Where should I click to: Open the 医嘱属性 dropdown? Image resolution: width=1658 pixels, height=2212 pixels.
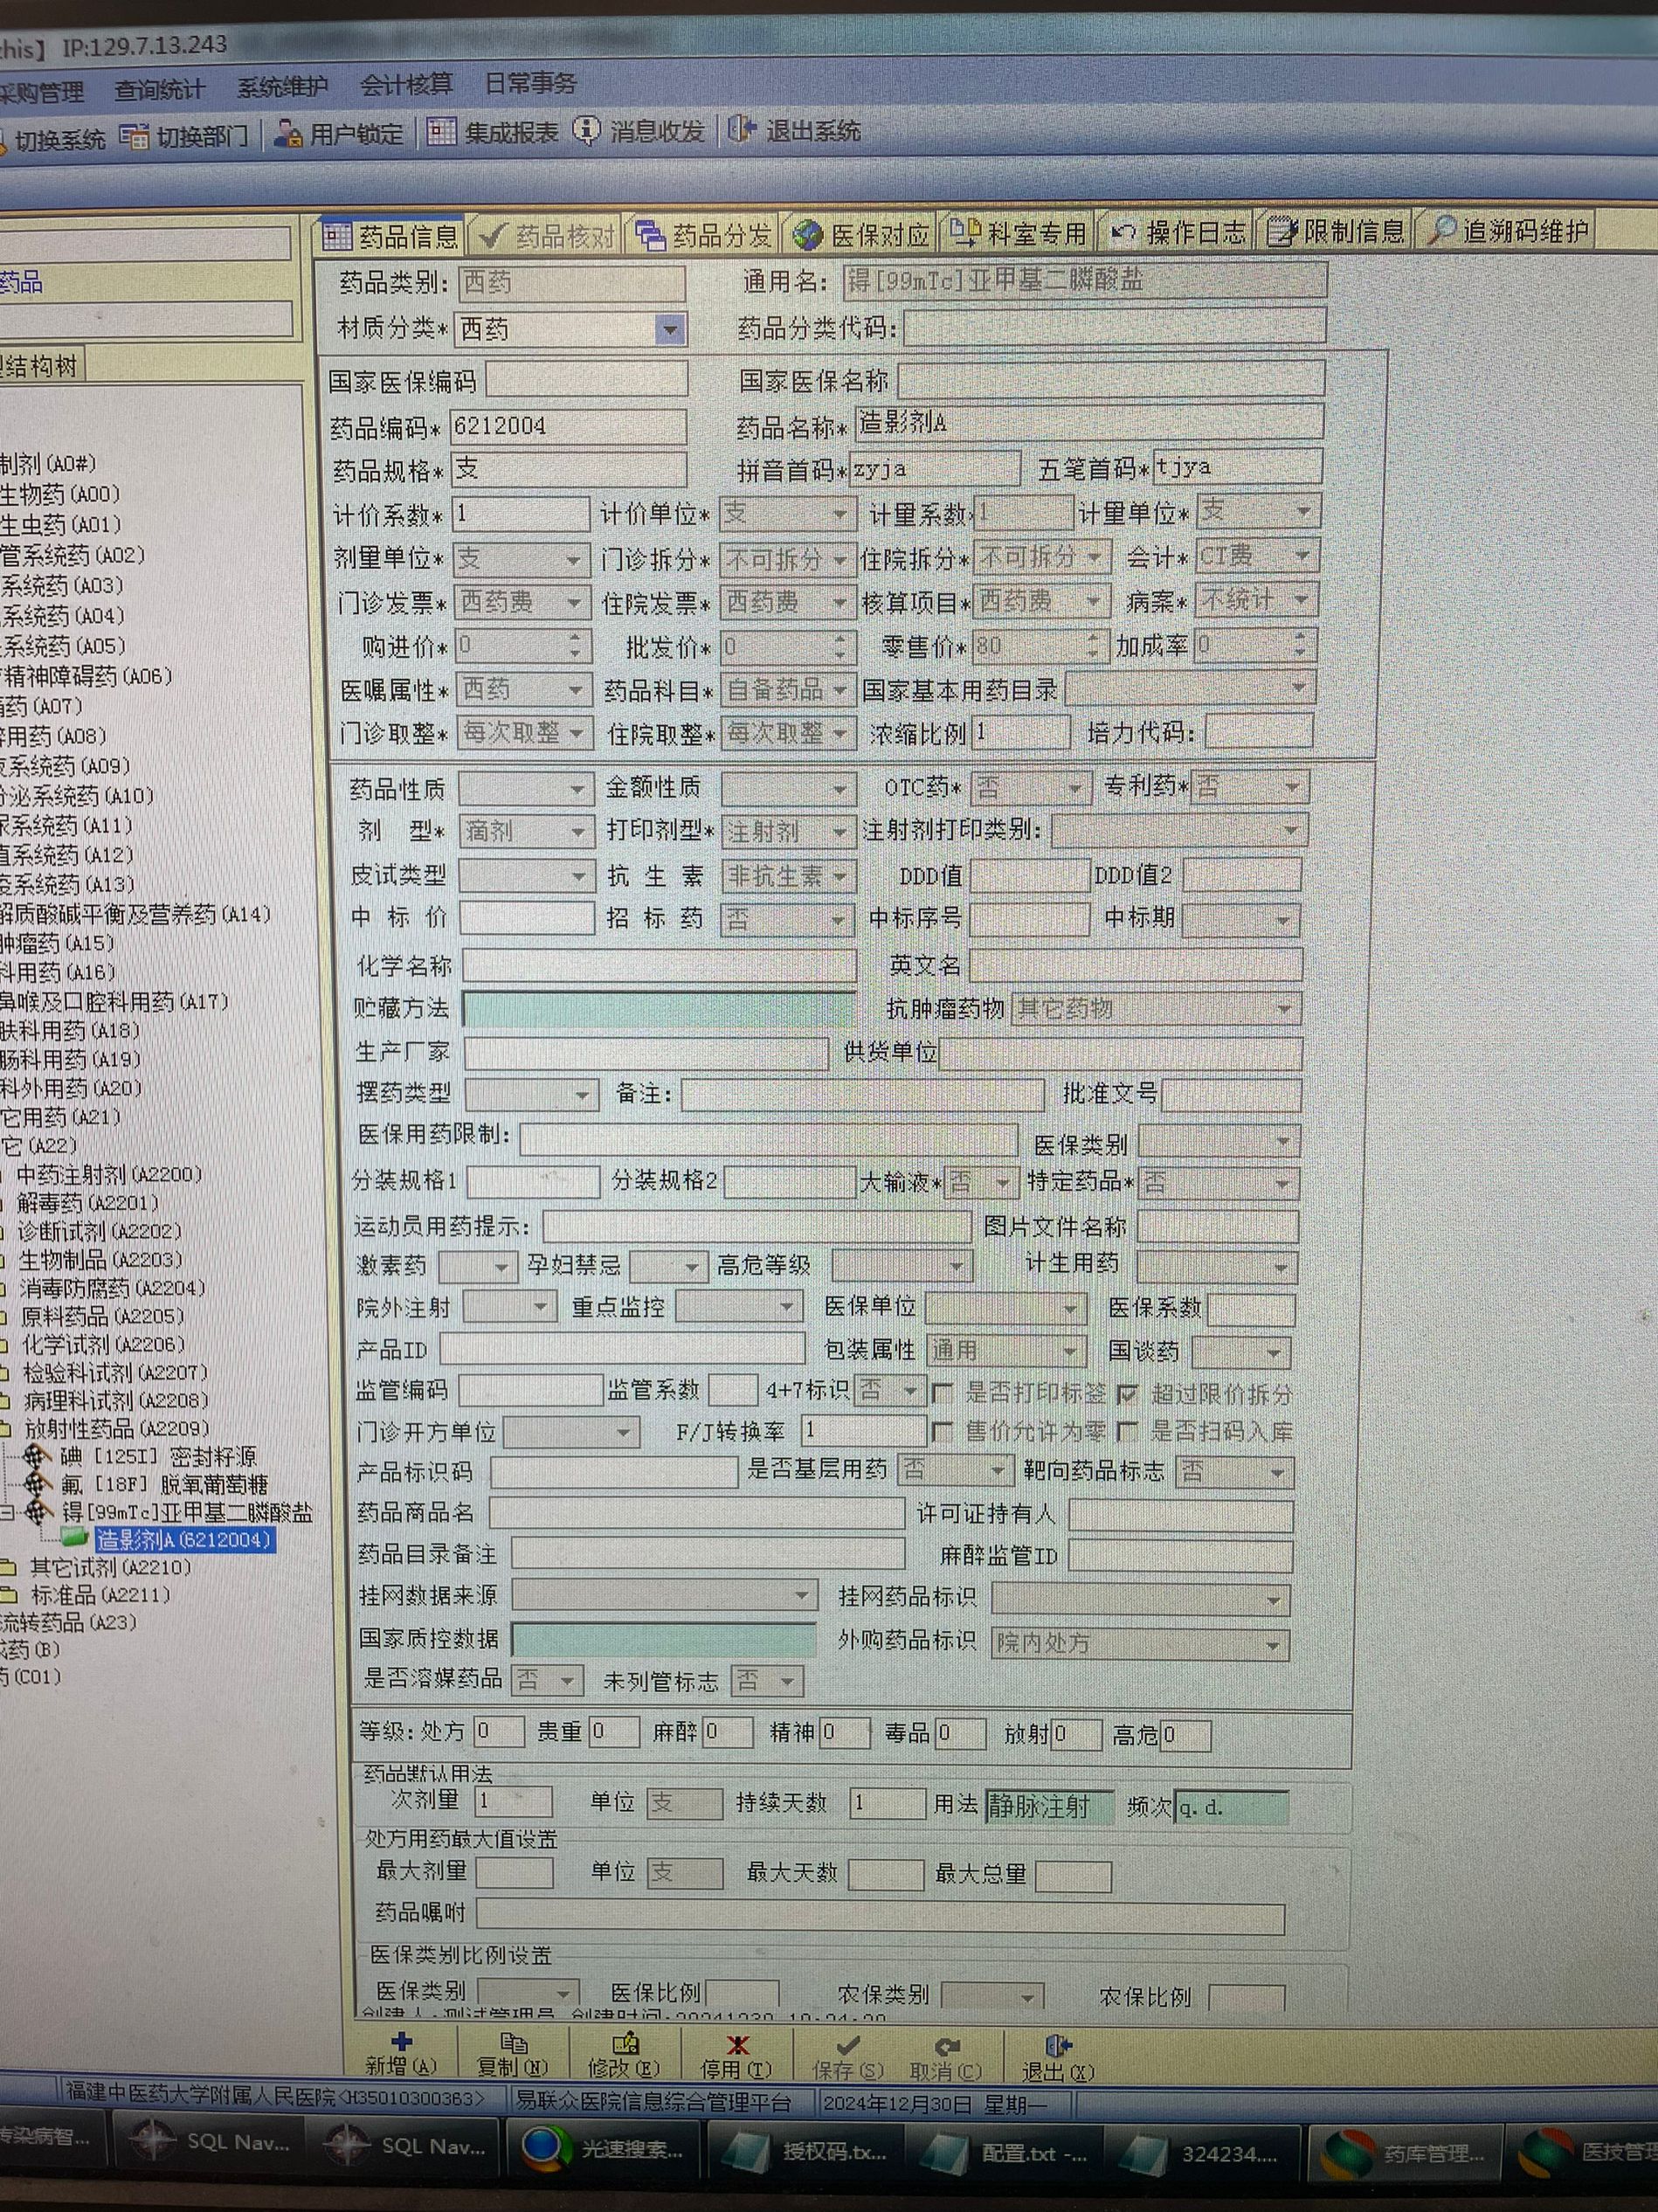(575, 689)
